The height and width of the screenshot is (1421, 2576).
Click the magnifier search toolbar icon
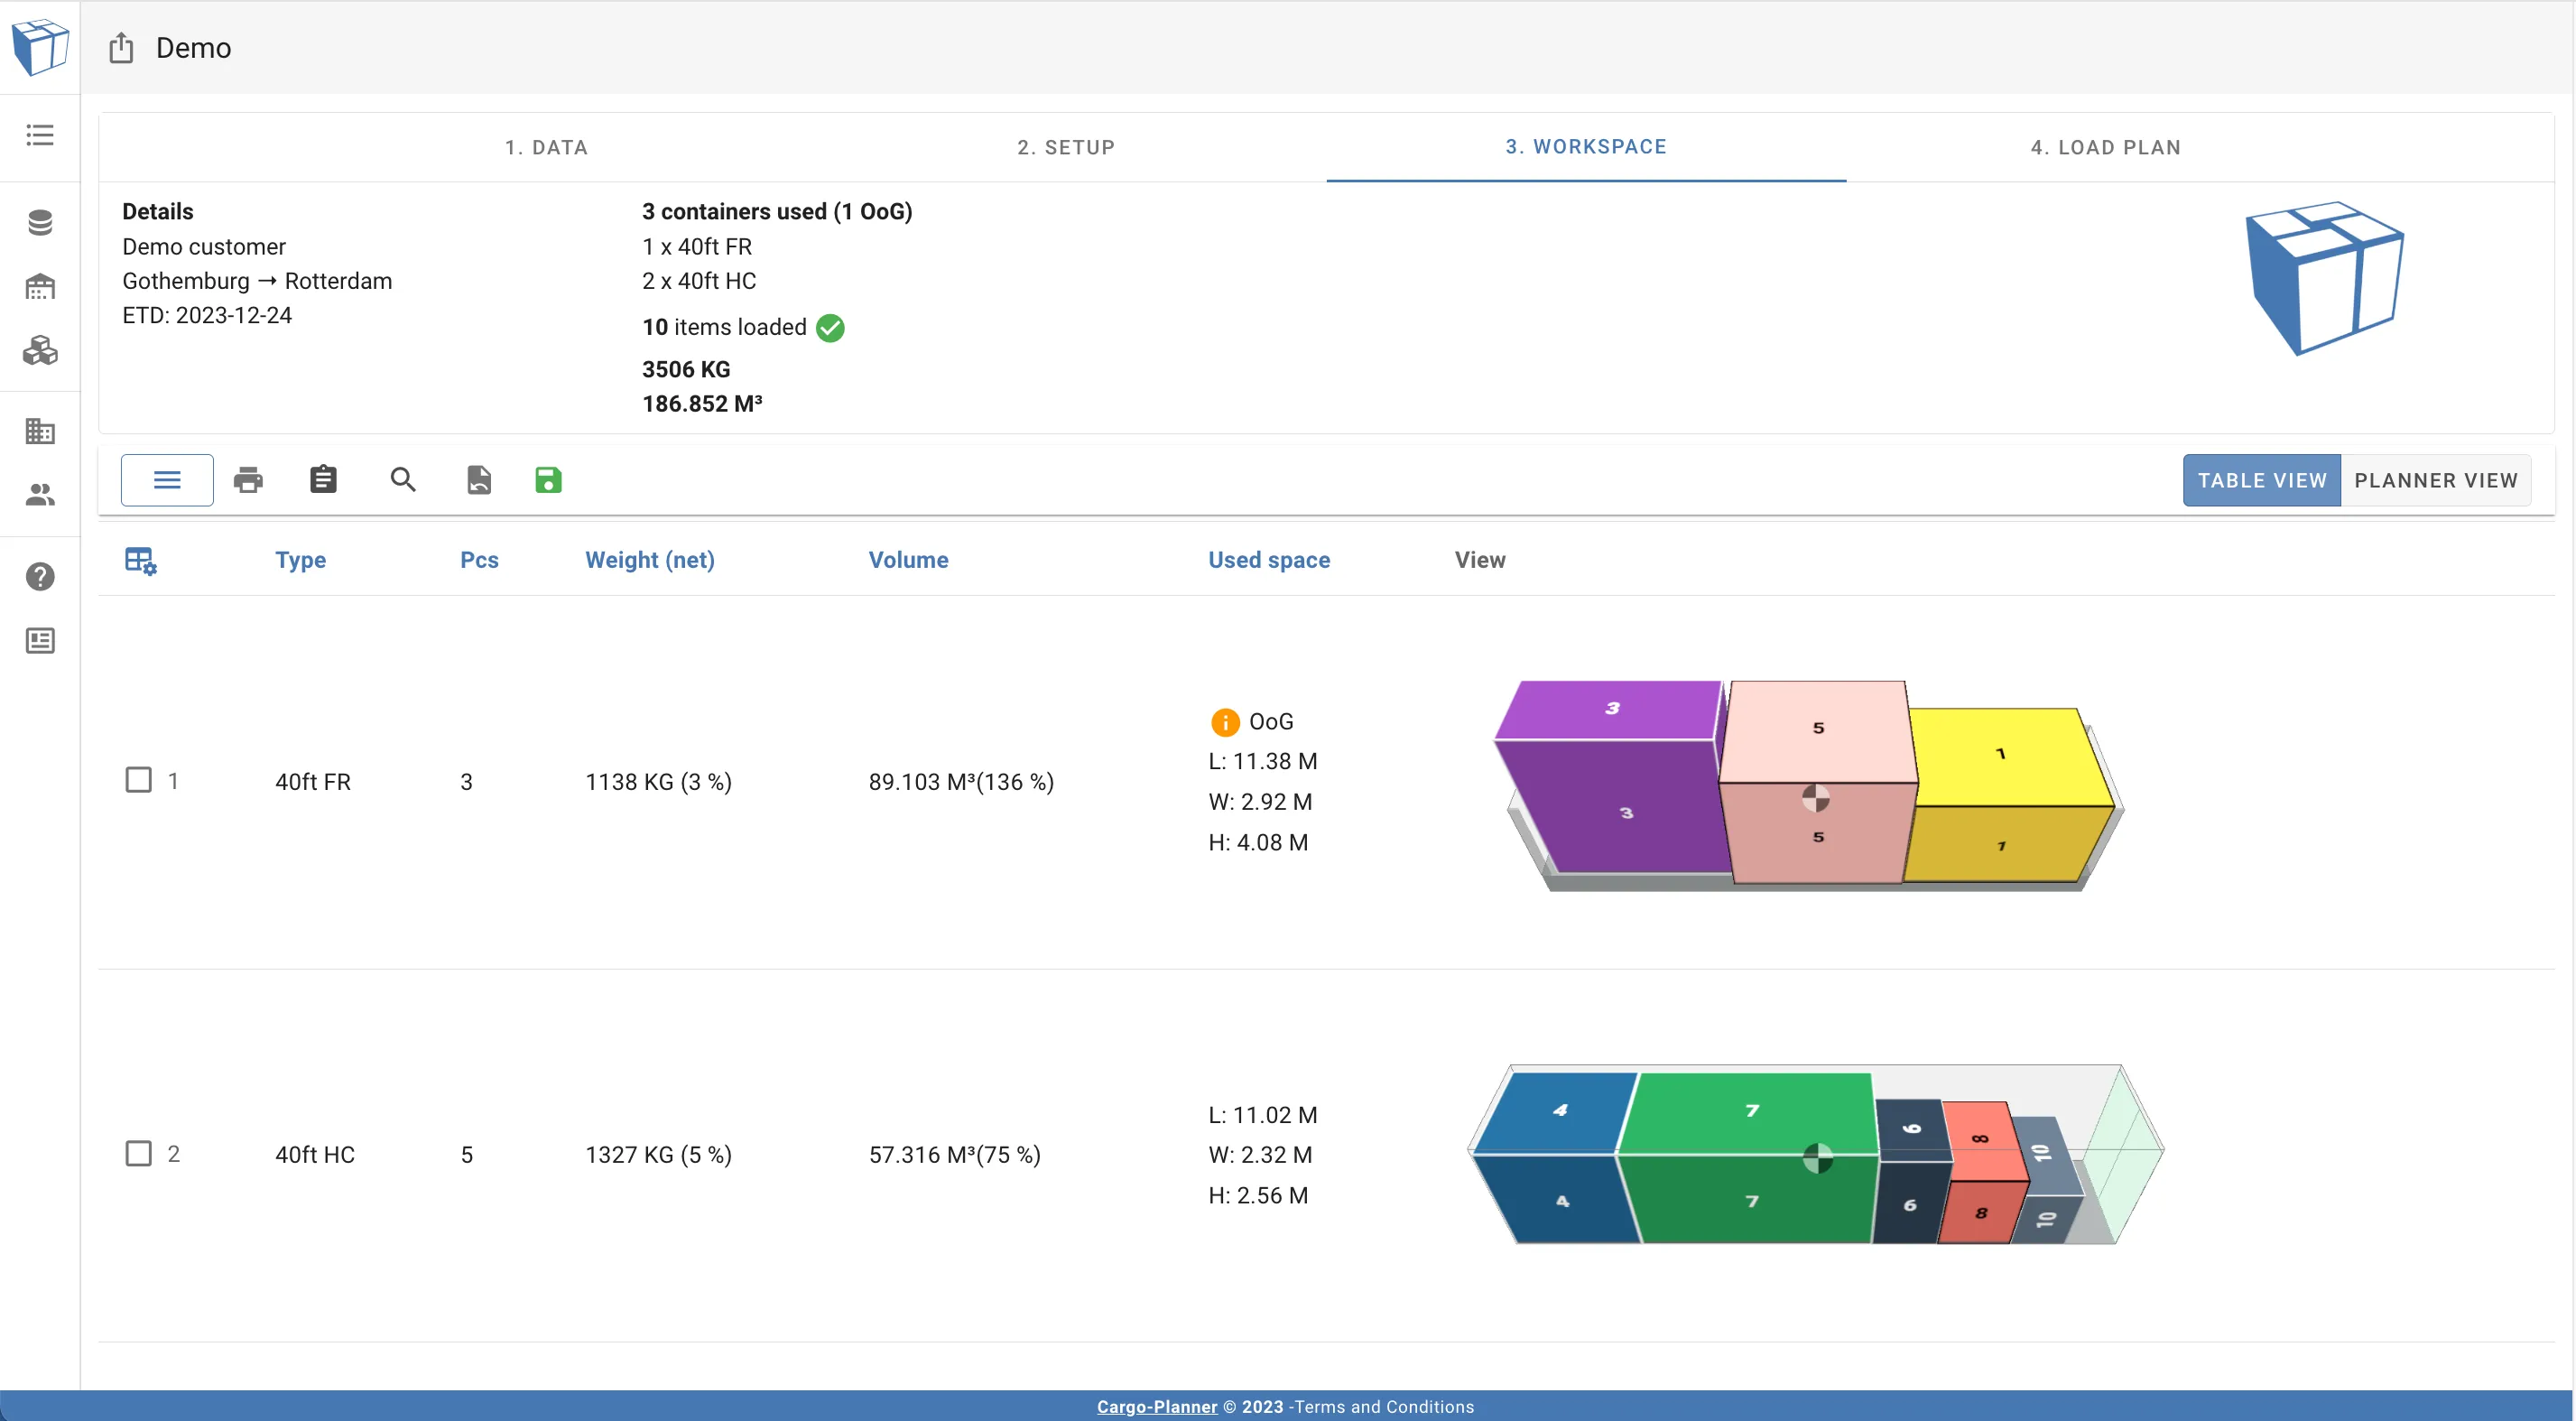(403, 480)
